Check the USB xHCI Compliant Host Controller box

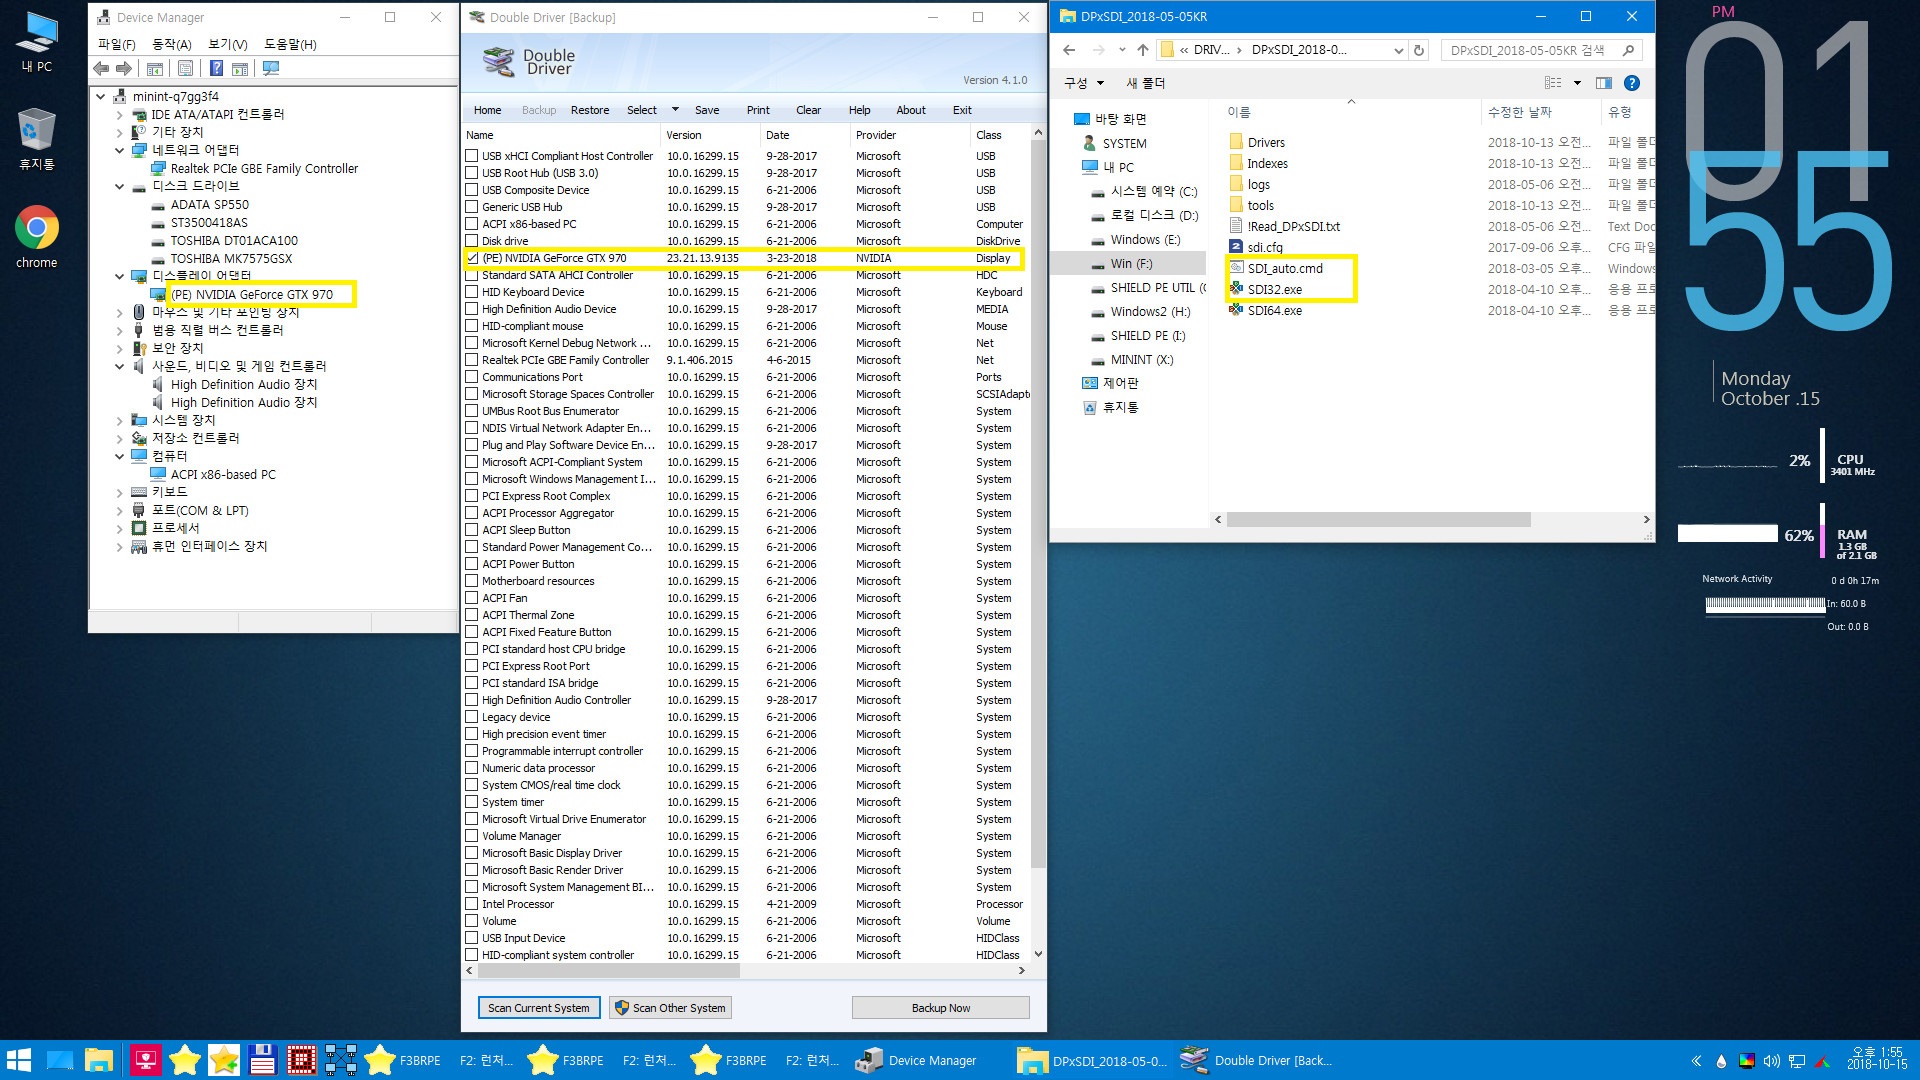(471, 156)
